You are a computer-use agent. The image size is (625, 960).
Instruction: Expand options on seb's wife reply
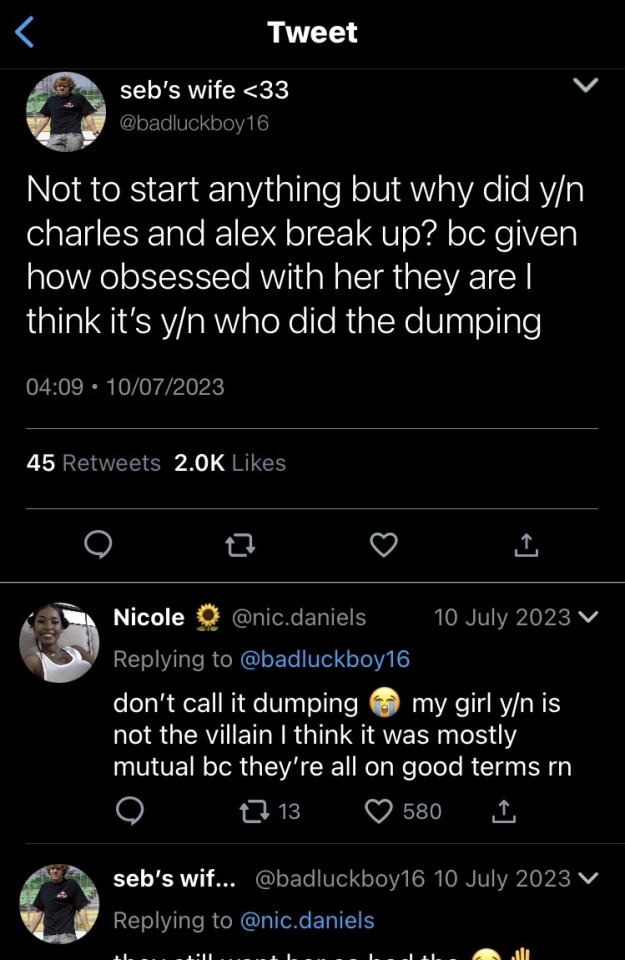(588, 879)
